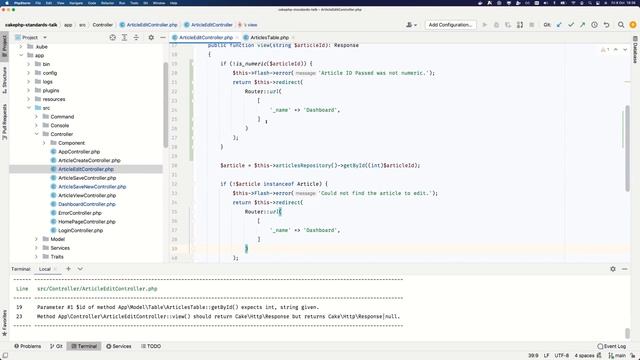The image size is (640, 360).
Task: Click the Run button in toolbar
Action: (x=484, y=25)
